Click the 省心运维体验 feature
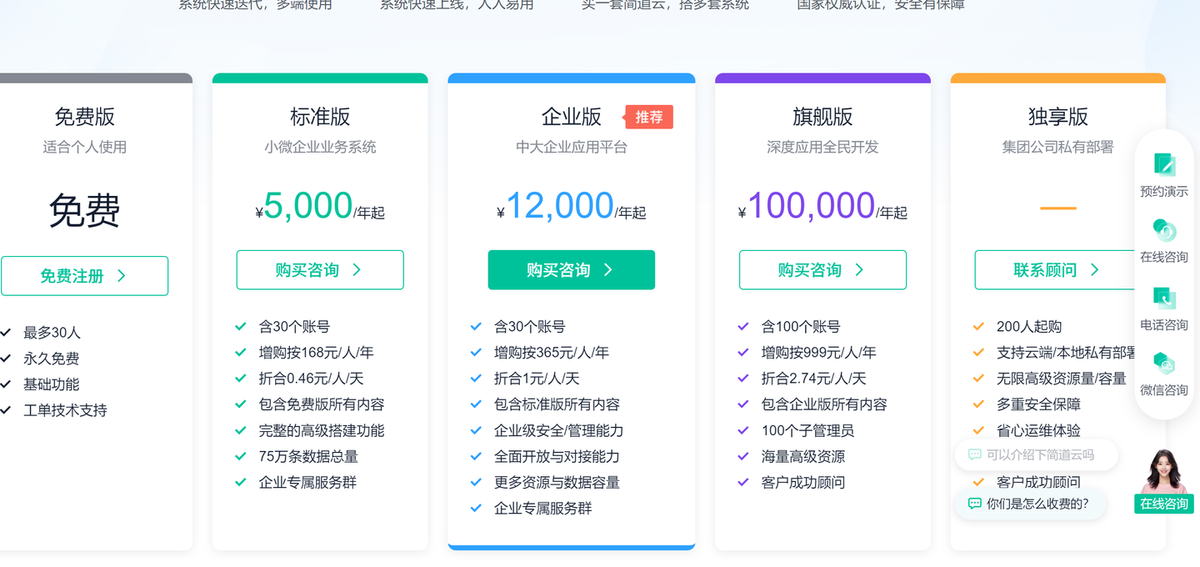 point(1038,430)
